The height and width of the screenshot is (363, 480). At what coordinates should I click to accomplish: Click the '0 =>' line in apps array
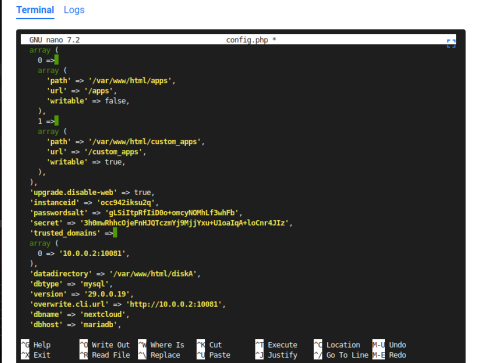[x=48, y=60]
